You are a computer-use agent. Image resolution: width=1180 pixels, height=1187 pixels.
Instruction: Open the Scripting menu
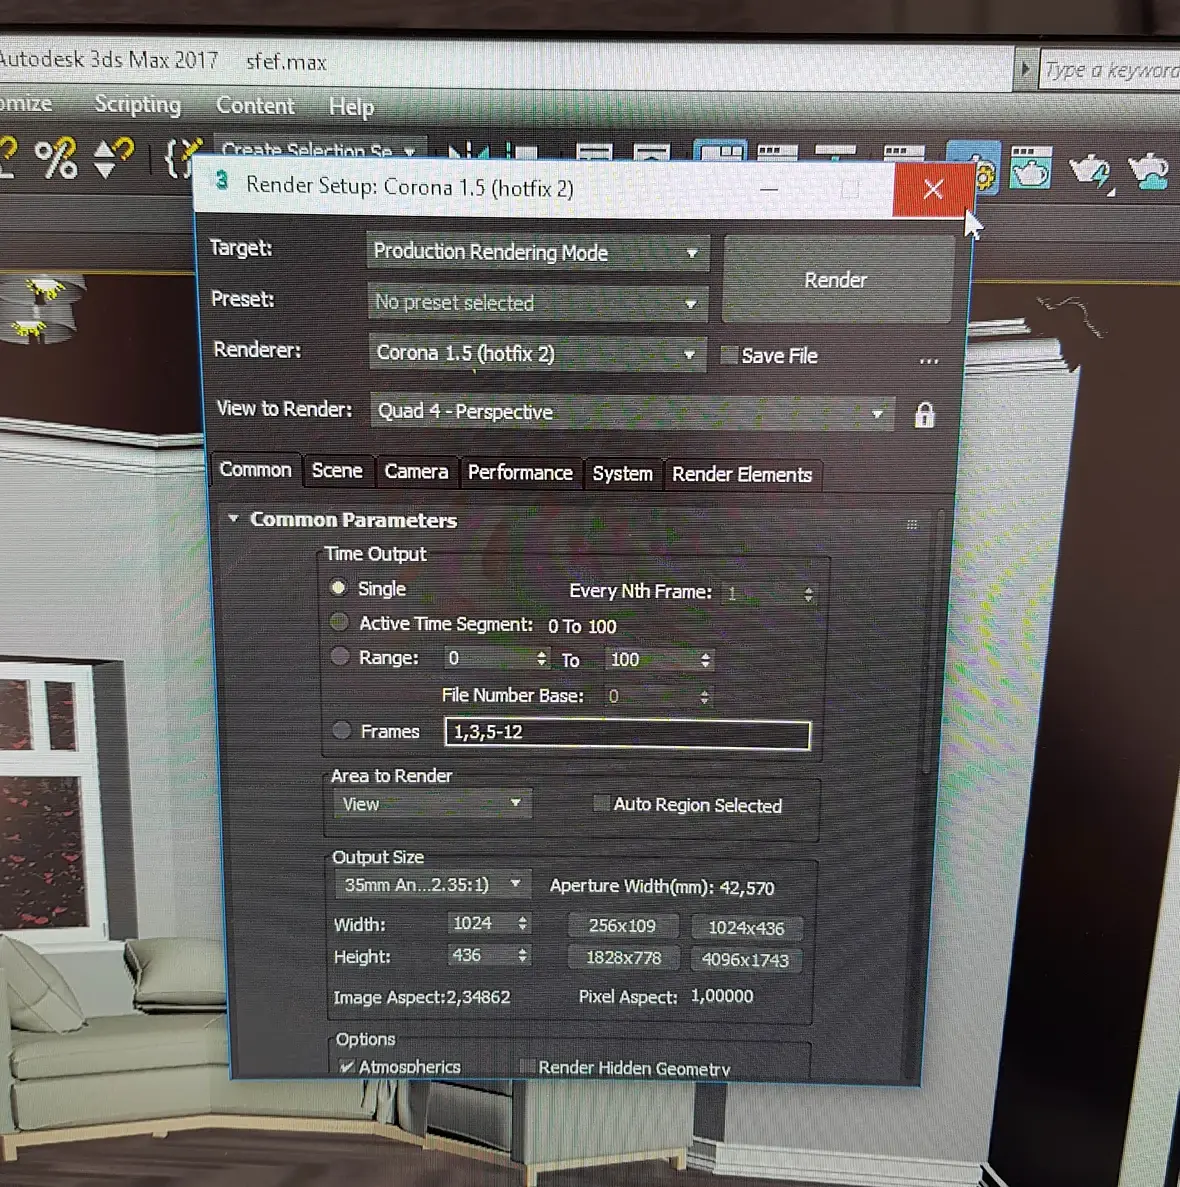(138, 104)
